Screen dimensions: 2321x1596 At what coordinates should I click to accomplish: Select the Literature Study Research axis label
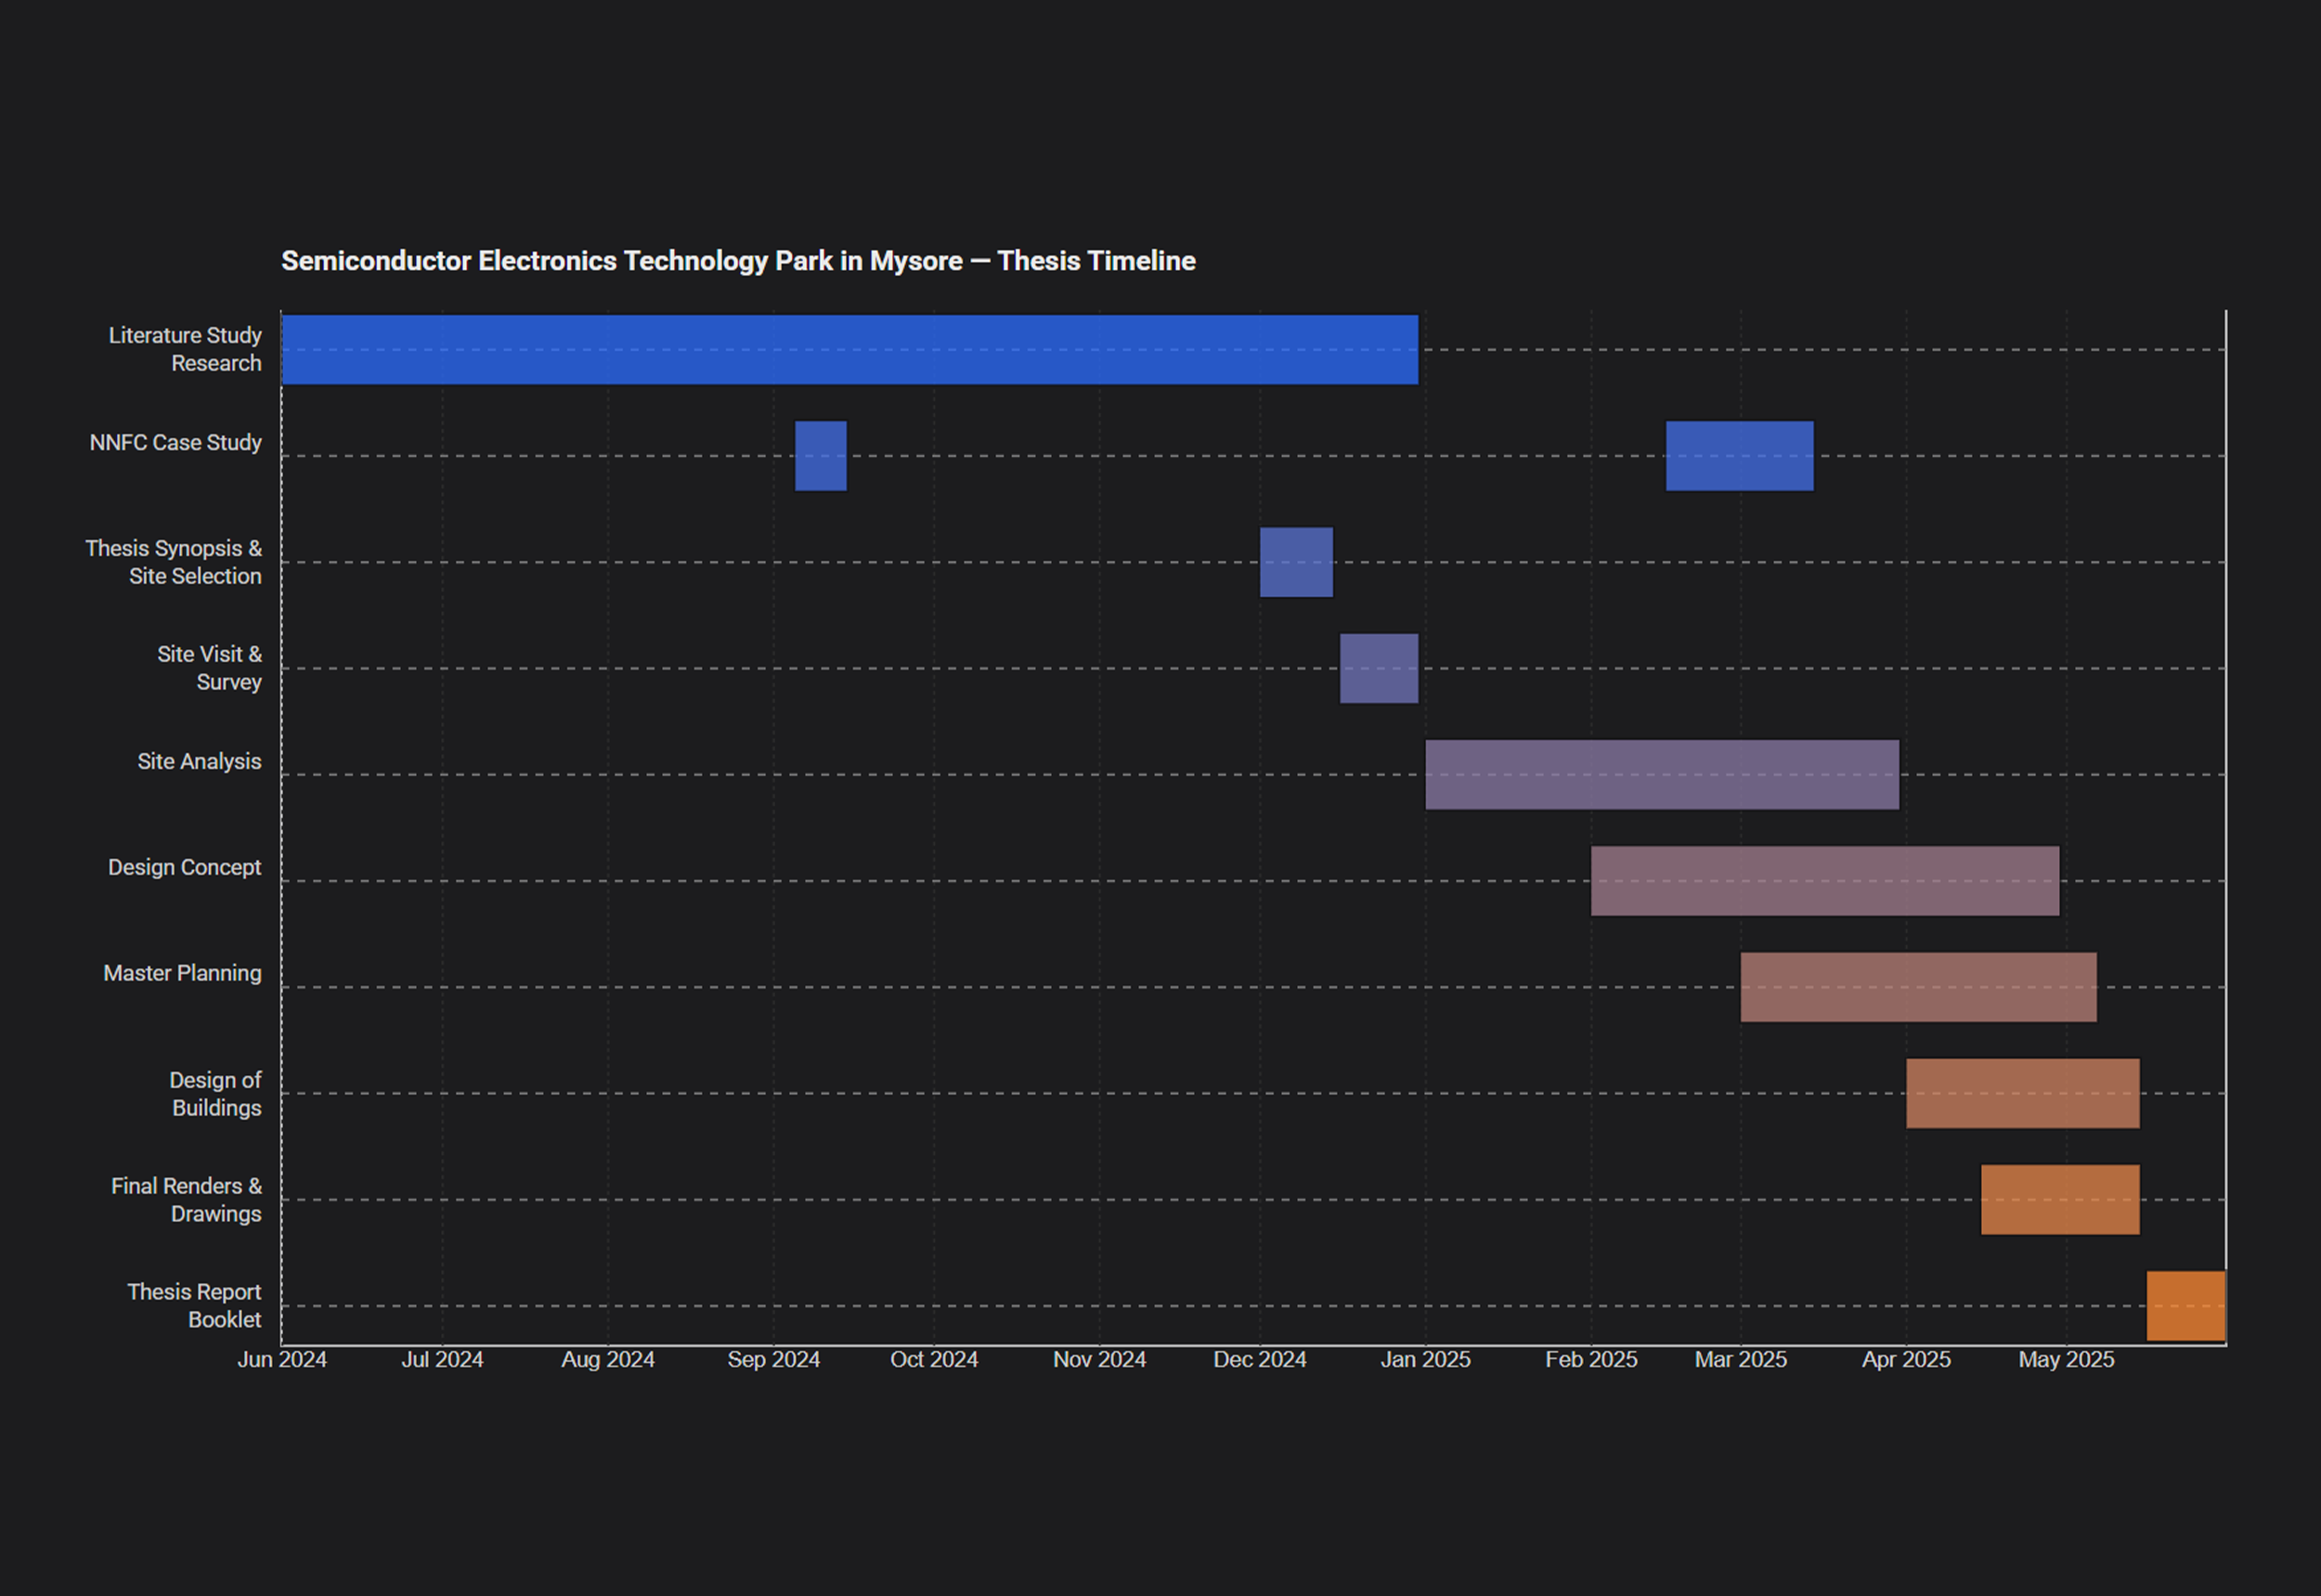click(x=185, y=349)
